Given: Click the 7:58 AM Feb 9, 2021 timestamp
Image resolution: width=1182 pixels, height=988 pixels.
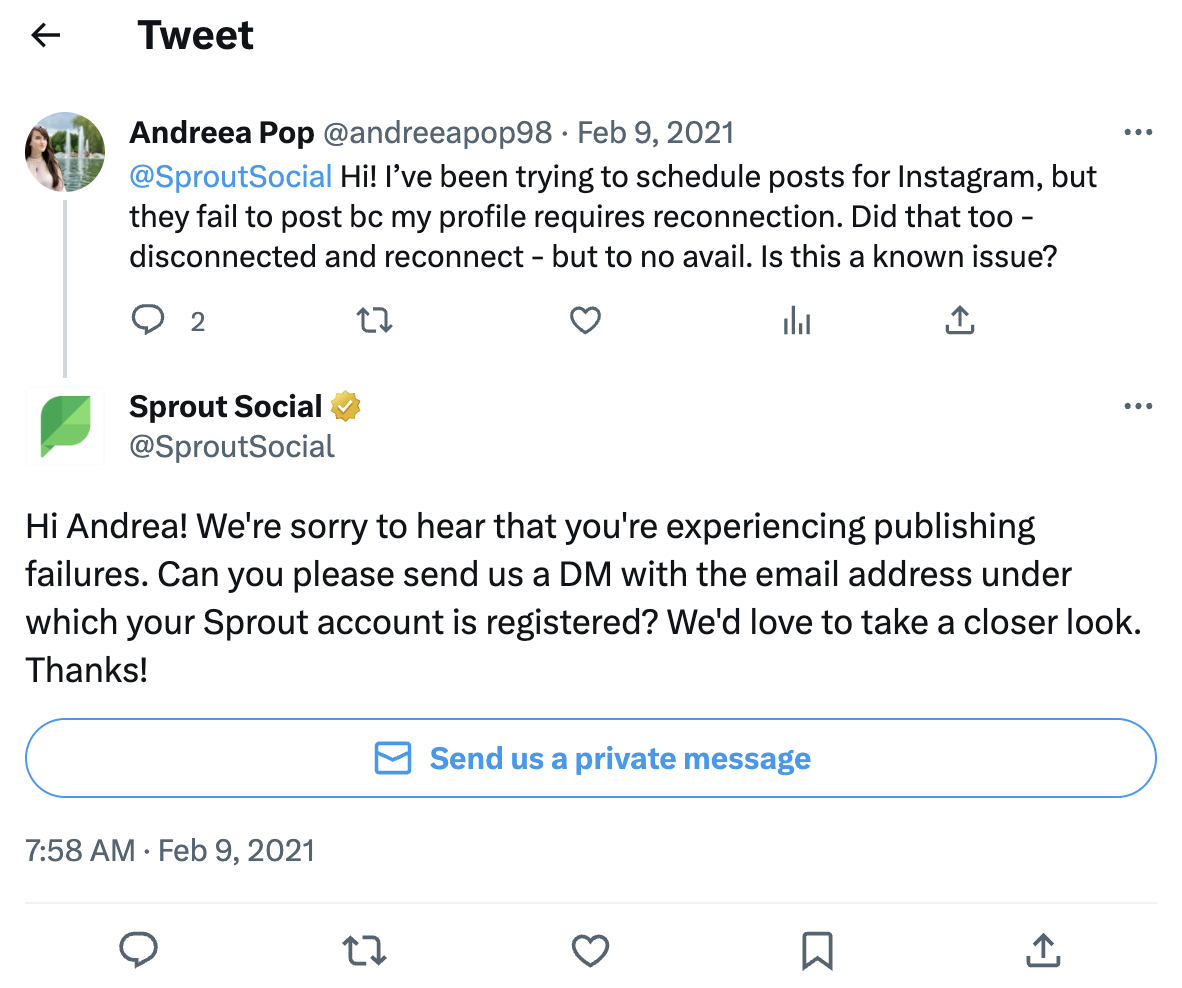Looking at the screenshot, I should (x=170, y=850).
